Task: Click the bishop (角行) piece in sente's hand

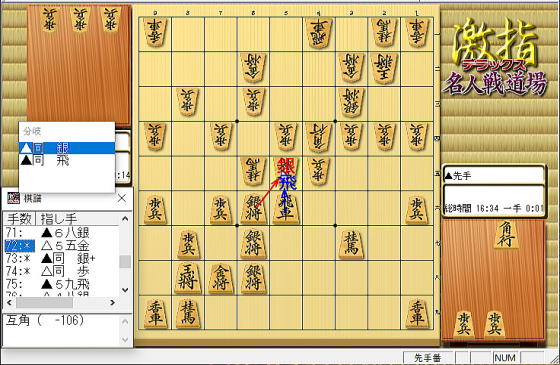Action: (x=506, y=235)
